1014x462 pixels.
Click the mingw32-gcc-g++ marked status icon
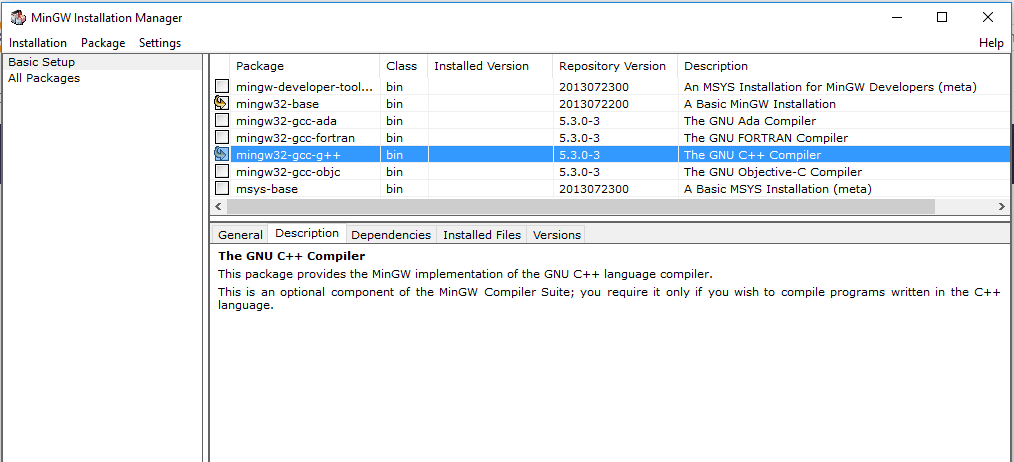pyautogui.click(x=222, y=155)
